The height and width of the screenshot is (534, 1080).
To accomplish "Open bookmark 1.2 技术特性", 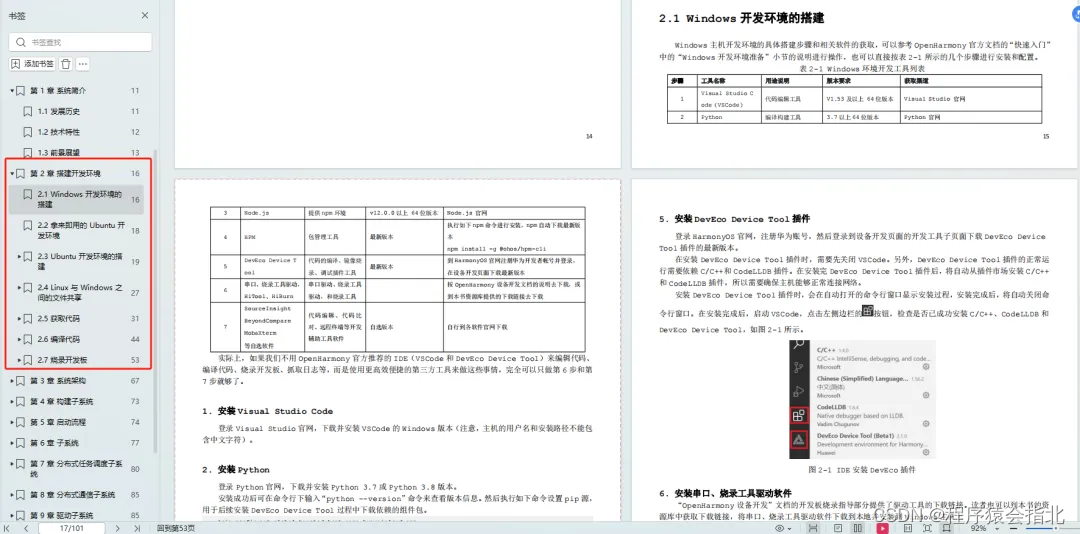I will [59, 132].
